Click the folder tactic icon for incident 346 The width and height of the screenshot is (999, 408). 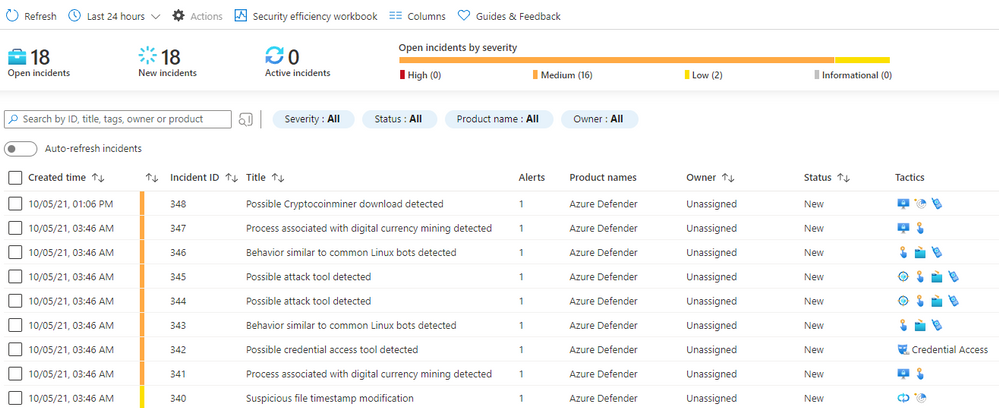click(919, 252)
